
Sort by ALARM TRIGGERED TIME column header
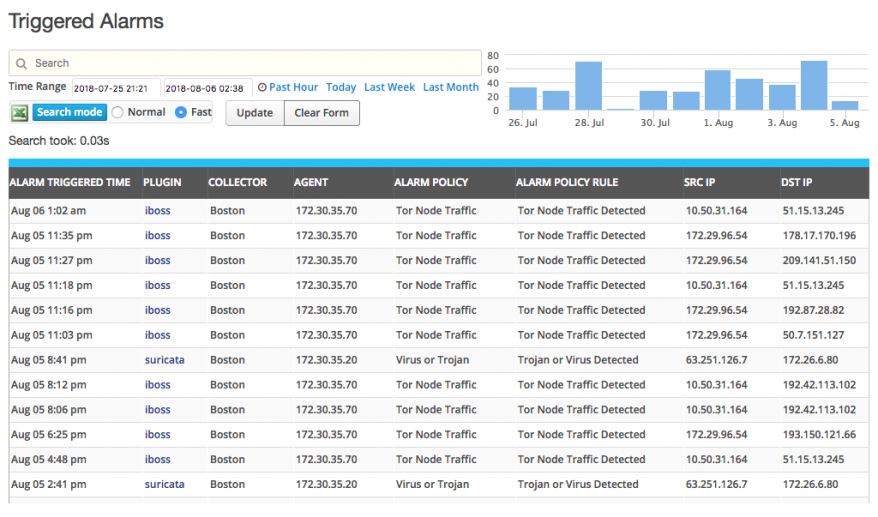(70, 183)
